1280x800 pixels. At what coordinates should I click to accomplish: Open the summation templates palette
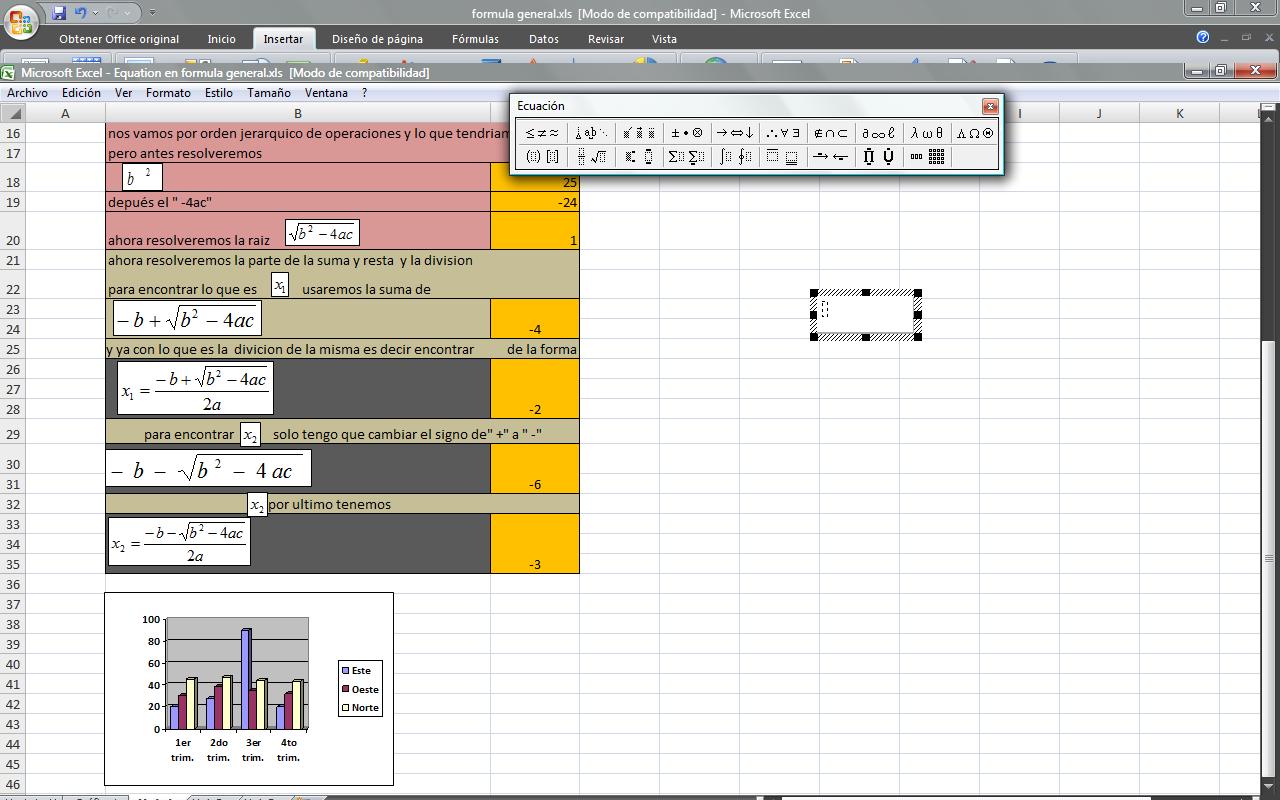(x=687, y=157)
